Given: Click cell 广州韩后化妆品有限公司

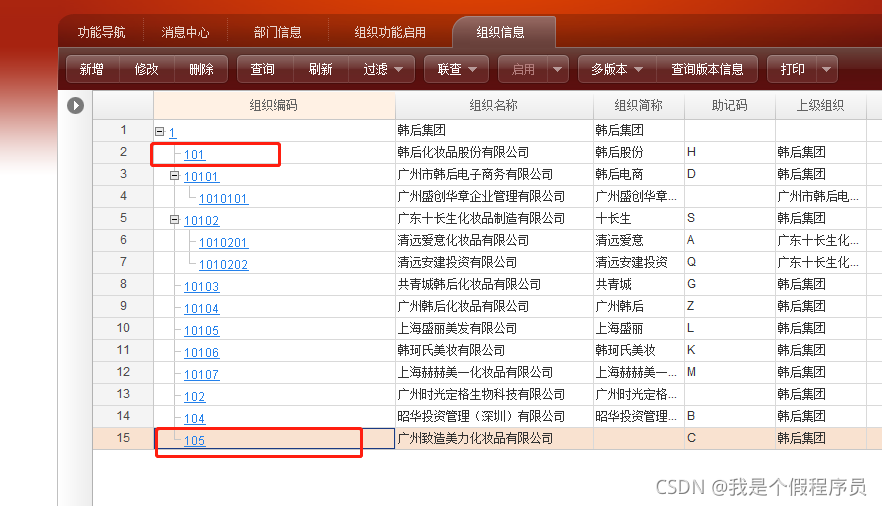Looking at the screenshot, I should pyautogui.click(x=494, y=306).
